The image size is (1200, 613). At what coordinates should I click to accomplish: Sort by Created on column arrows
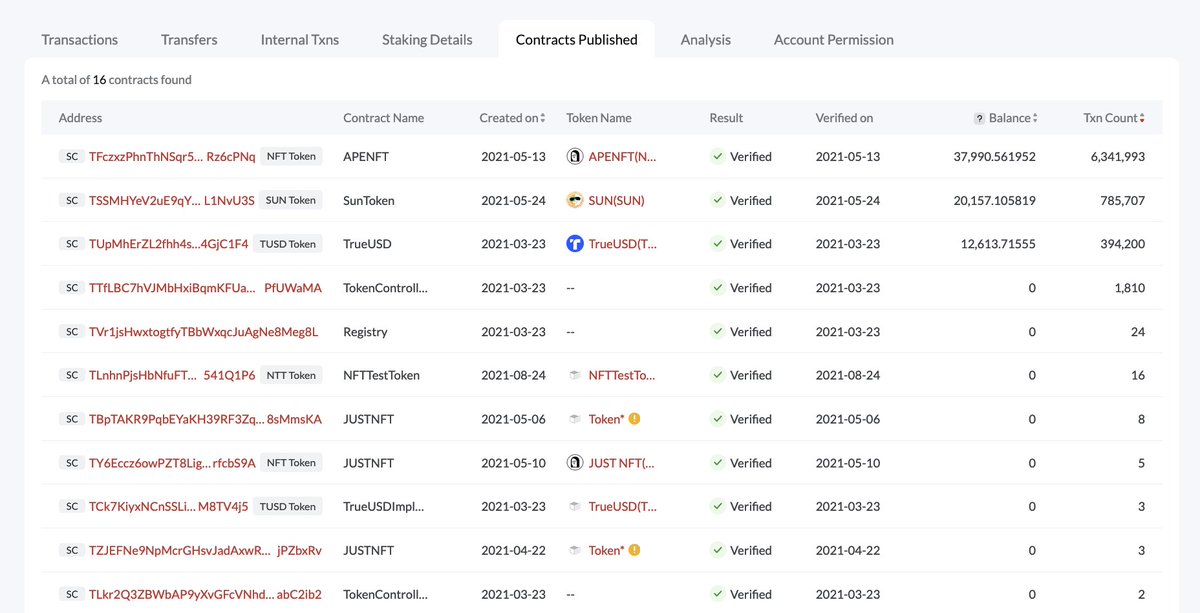pos(543,118)
